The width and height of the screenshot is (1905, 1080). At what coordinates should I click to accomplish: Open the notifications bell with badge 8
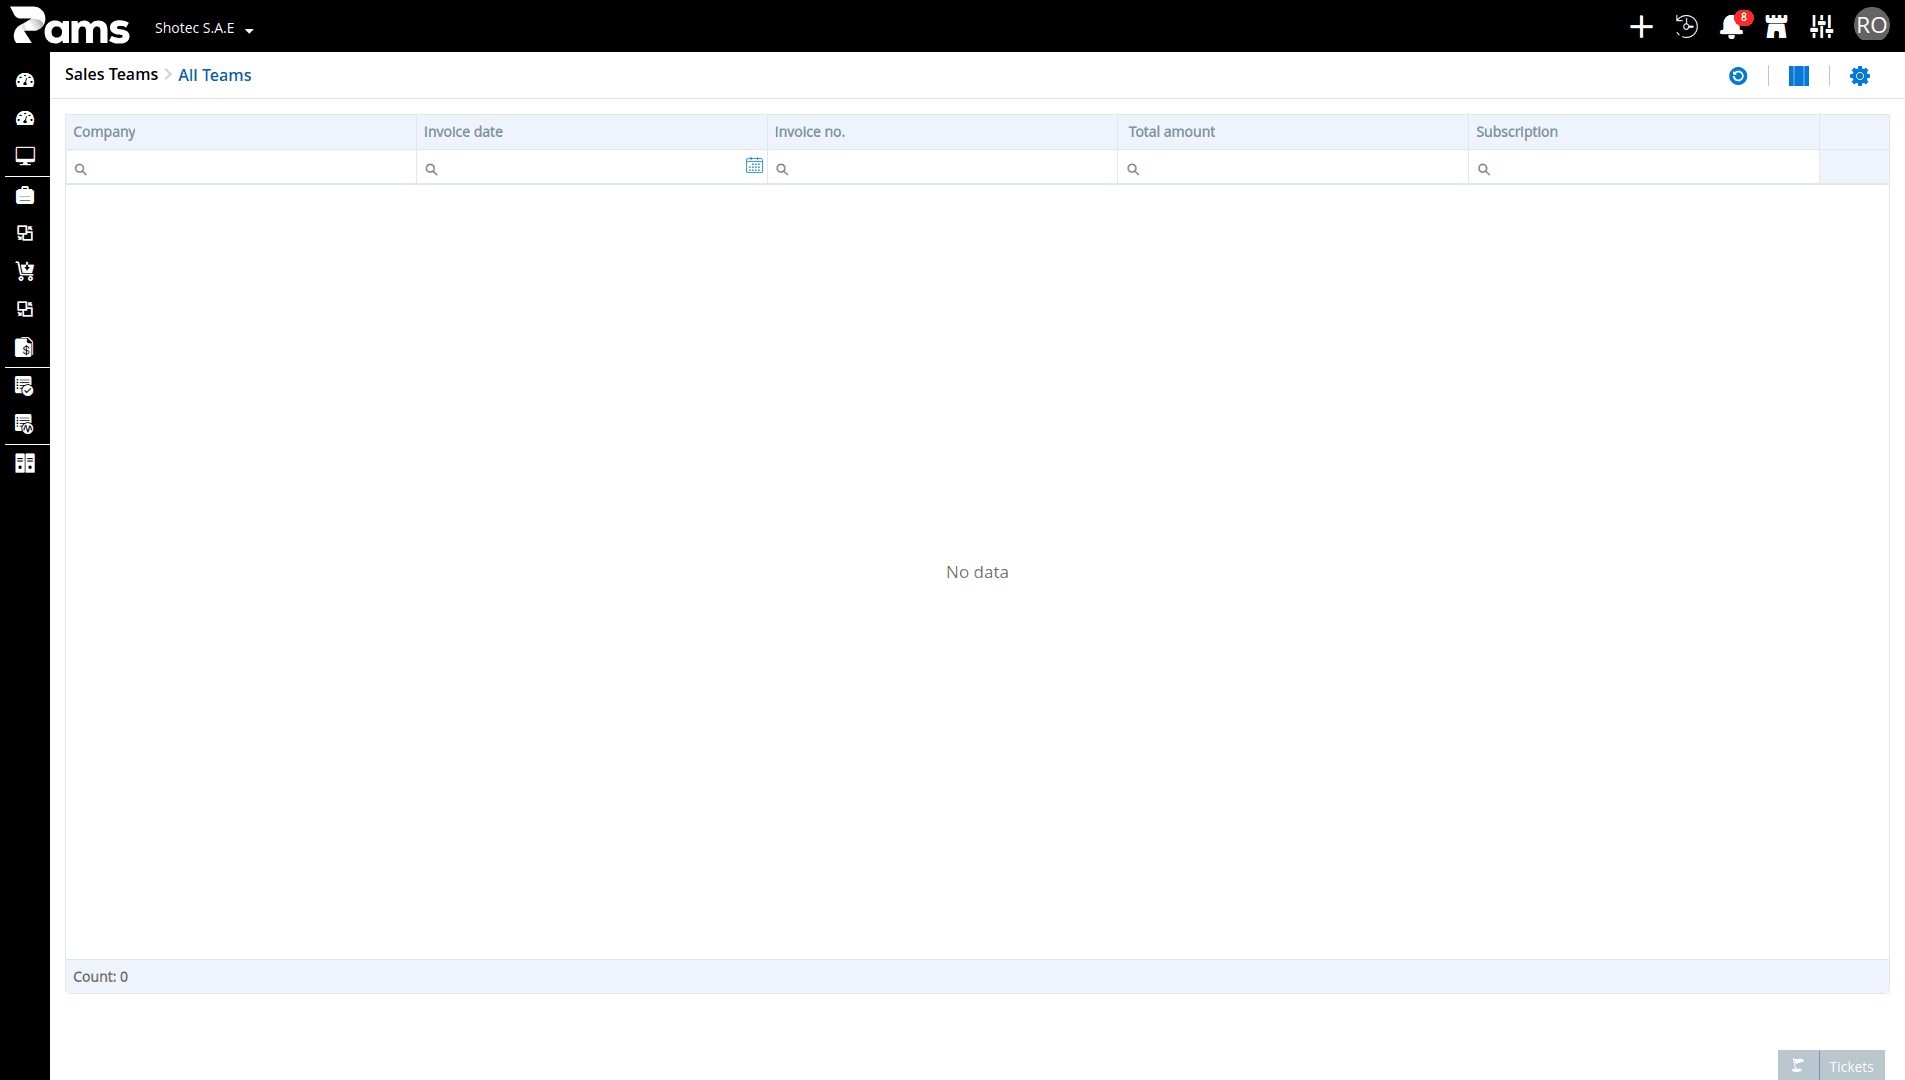[x=1732, y=27]
